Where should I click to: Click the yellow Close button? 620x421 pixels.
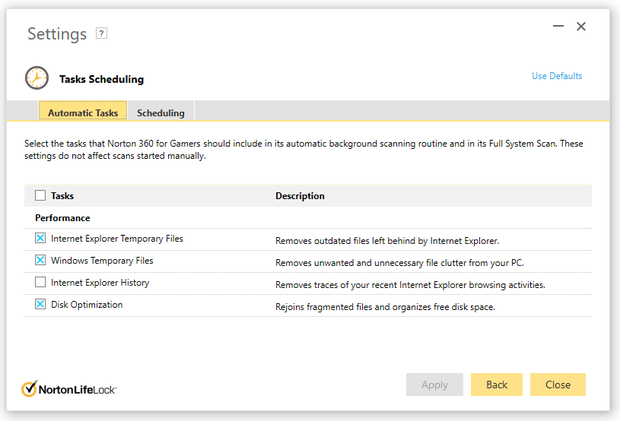[x=558, y=385]
